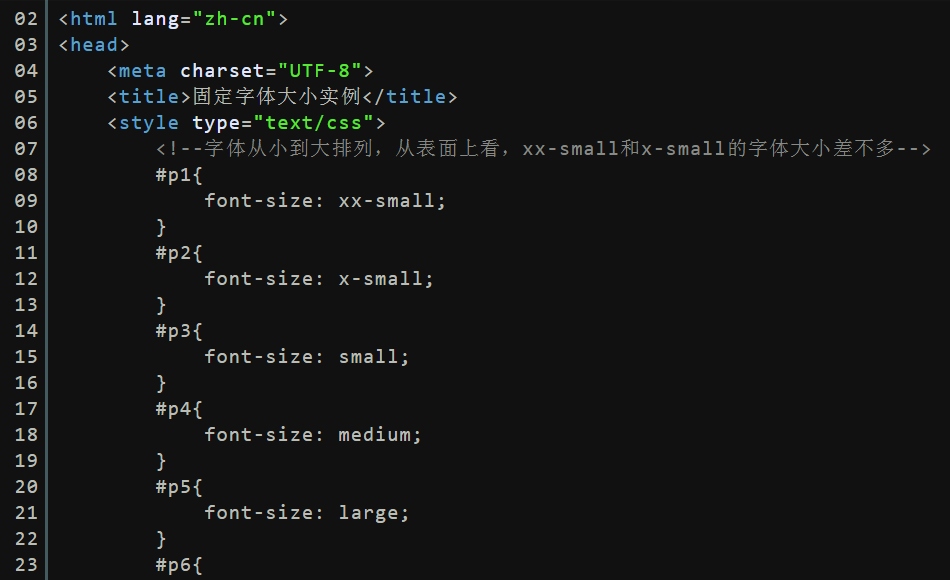Screen dimensions: 950x580
Task: Click the meta charset line
Action: (x=241, y=71)
